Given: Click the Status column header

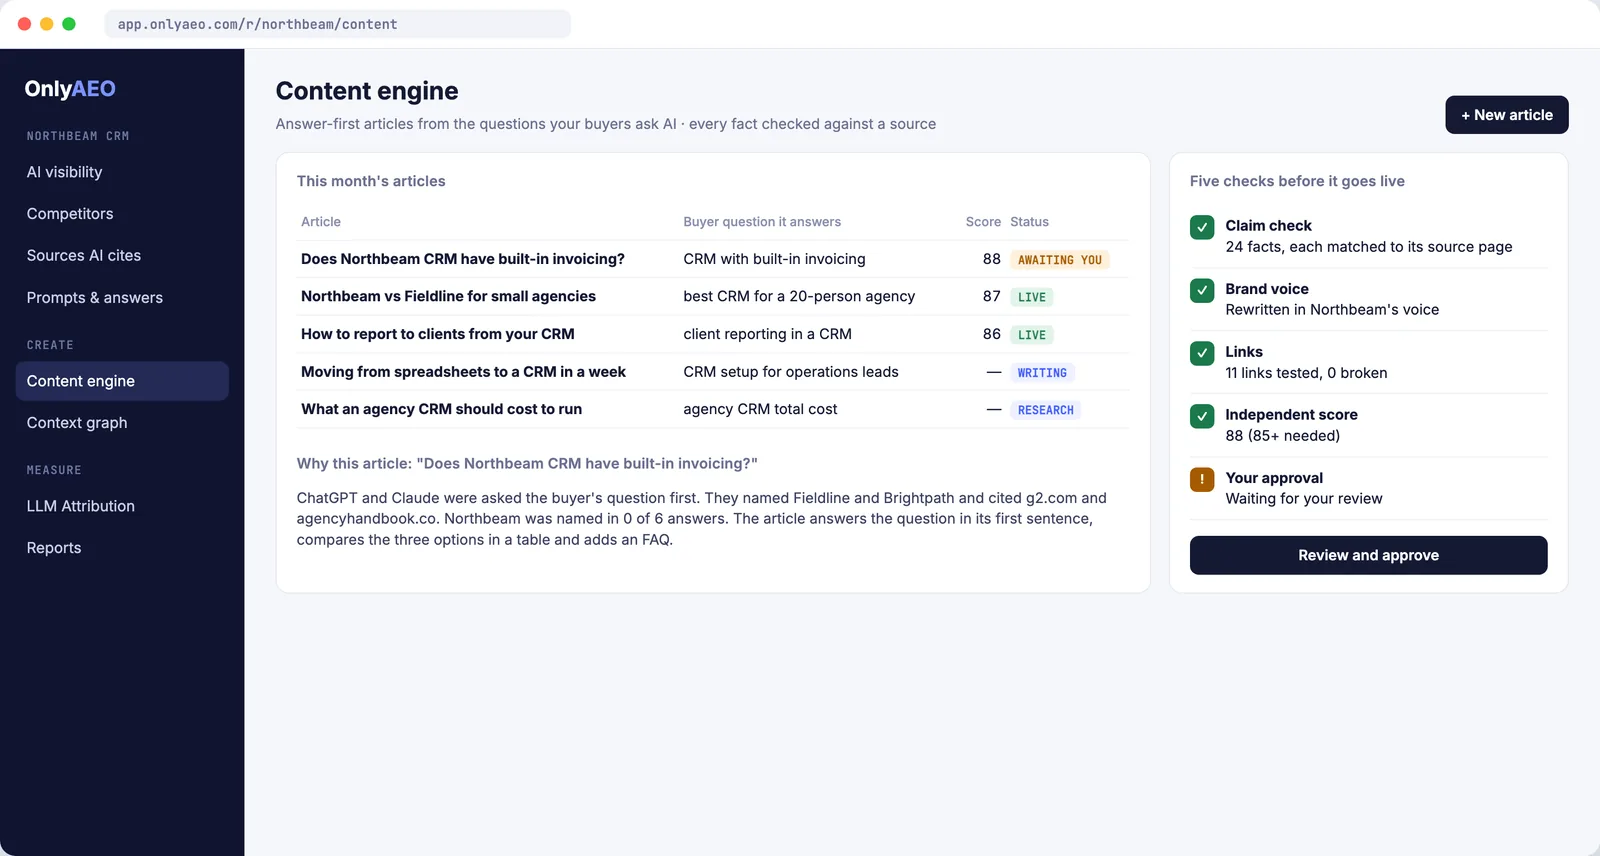Looking at the screenshot, I should click(1029, 222).
